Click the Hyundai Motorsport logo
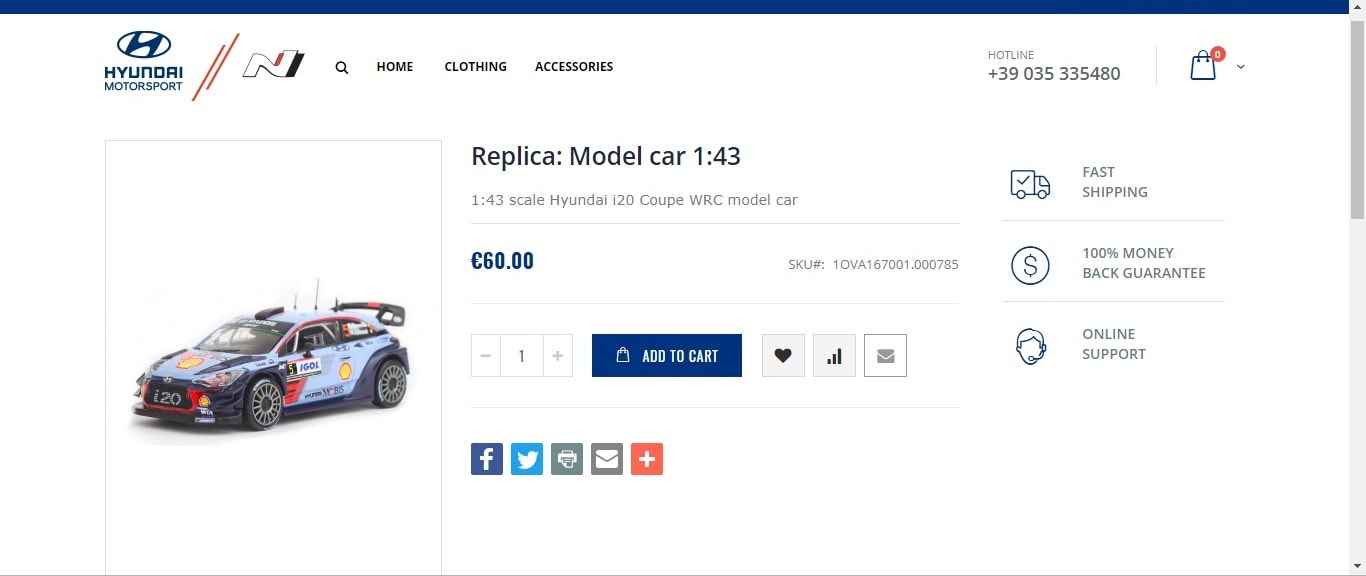 (144, 62)
